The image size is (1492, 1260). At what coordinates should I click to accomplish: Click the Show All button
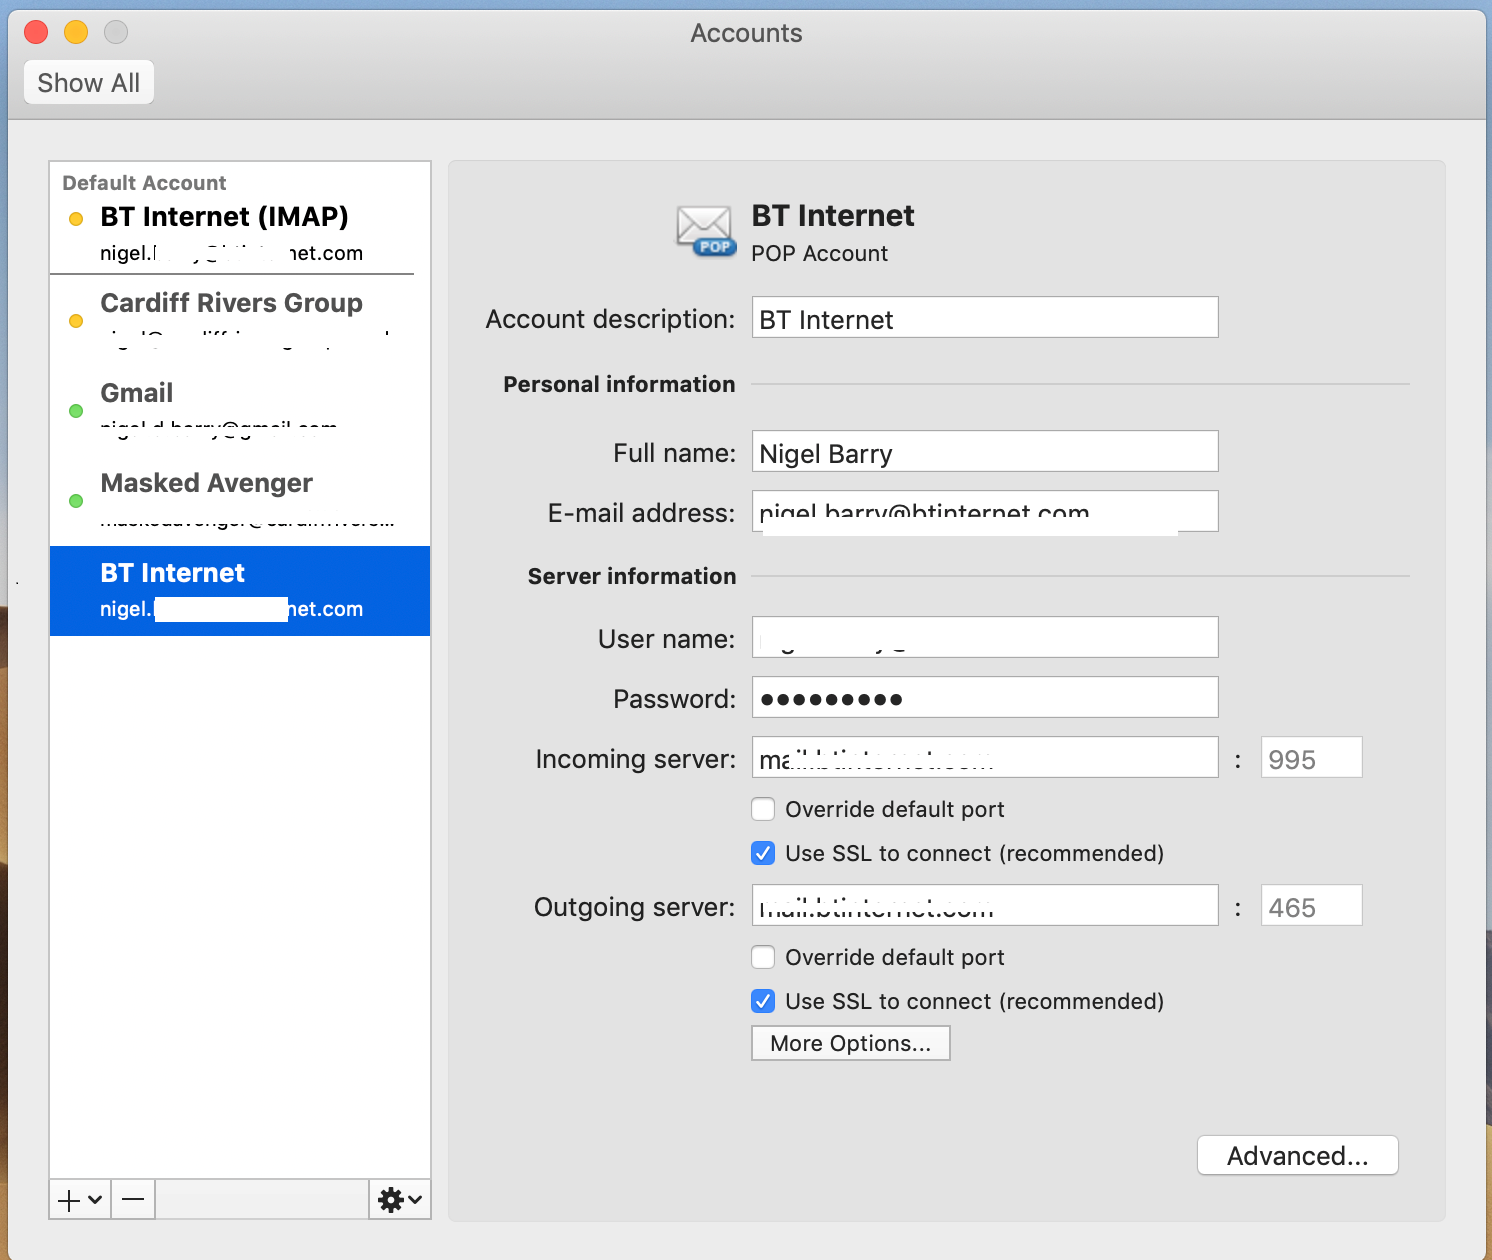89,83
